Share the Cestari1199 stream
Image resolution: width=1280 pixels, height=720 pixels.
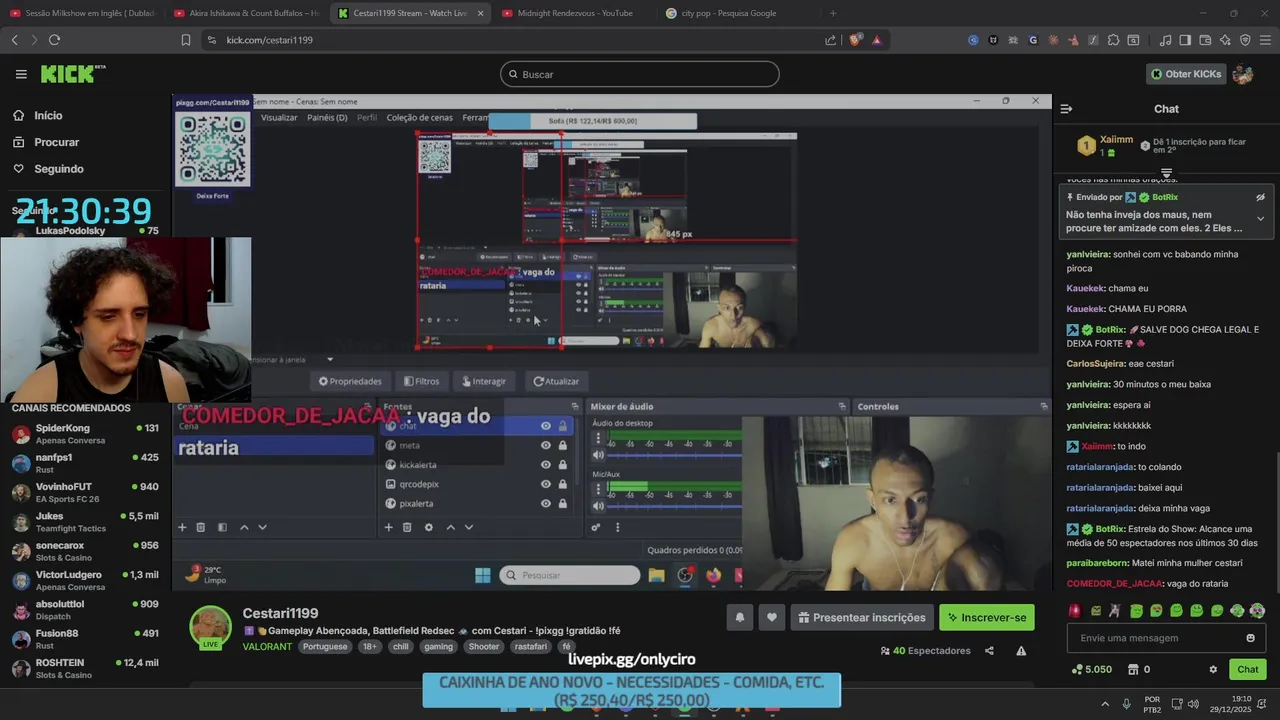click(x=989, y=651)
